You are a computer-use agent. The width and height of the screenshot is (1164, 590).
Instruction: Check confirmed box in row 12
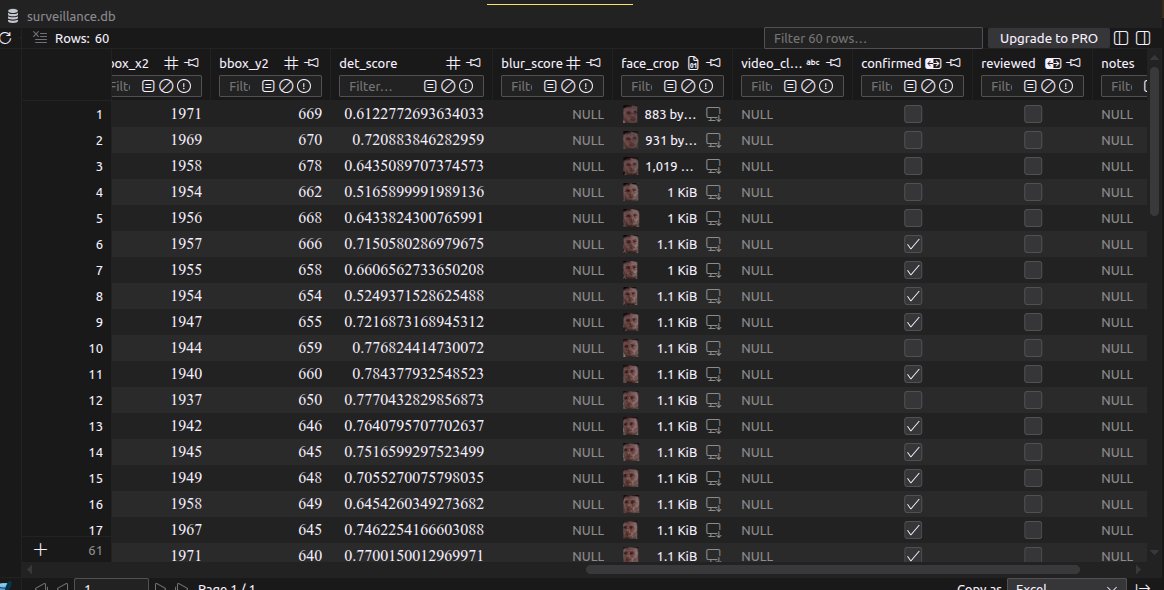click(x=913, y=399)
